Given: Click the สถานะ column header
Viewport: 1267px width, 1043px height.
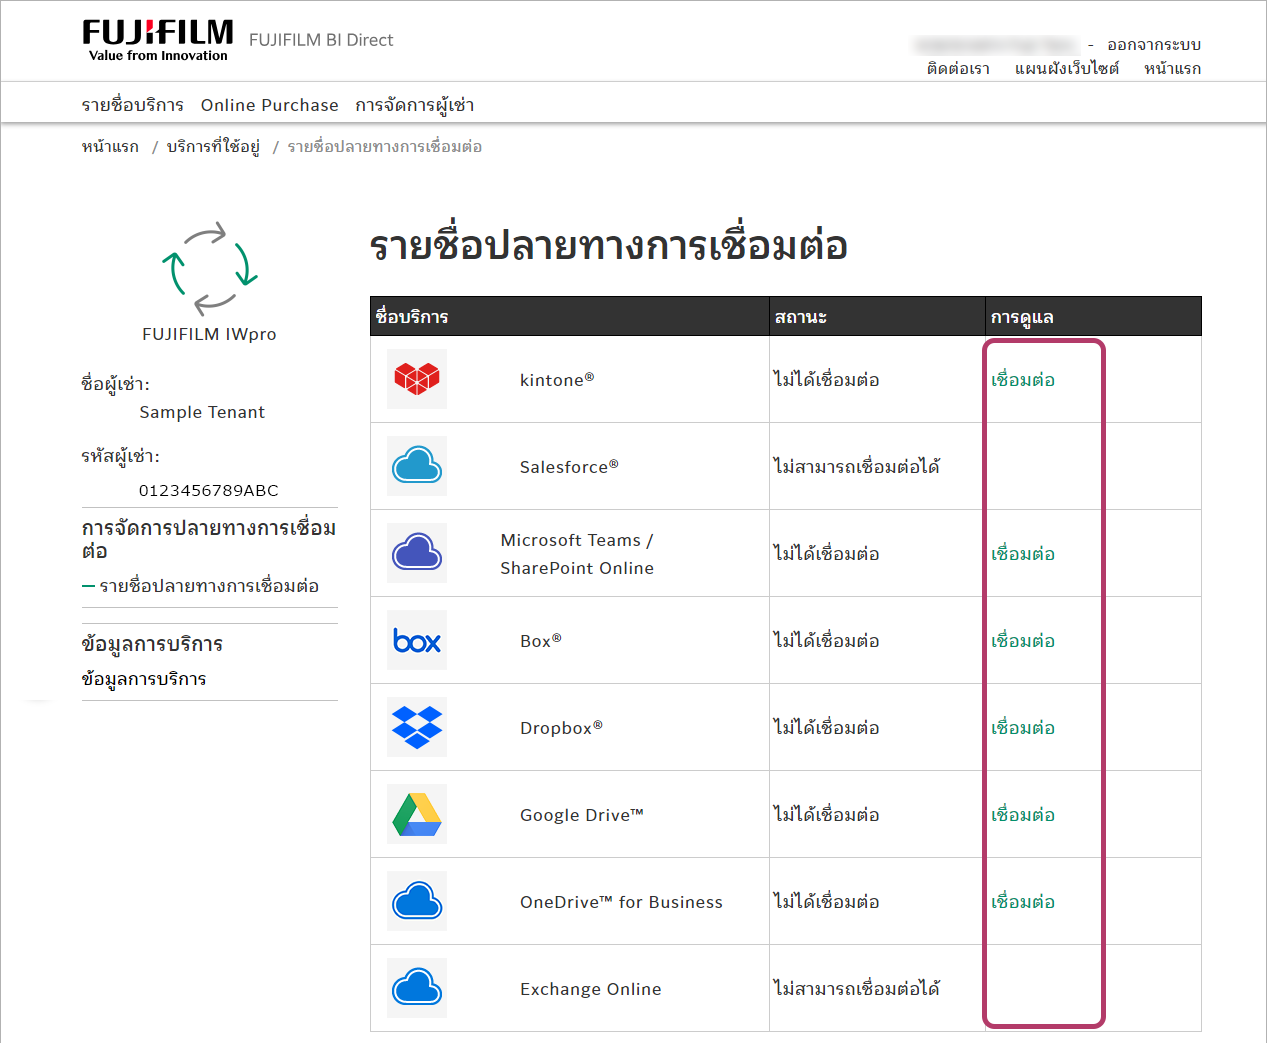Looking at the screenshot, I should [x=801, y=317].
